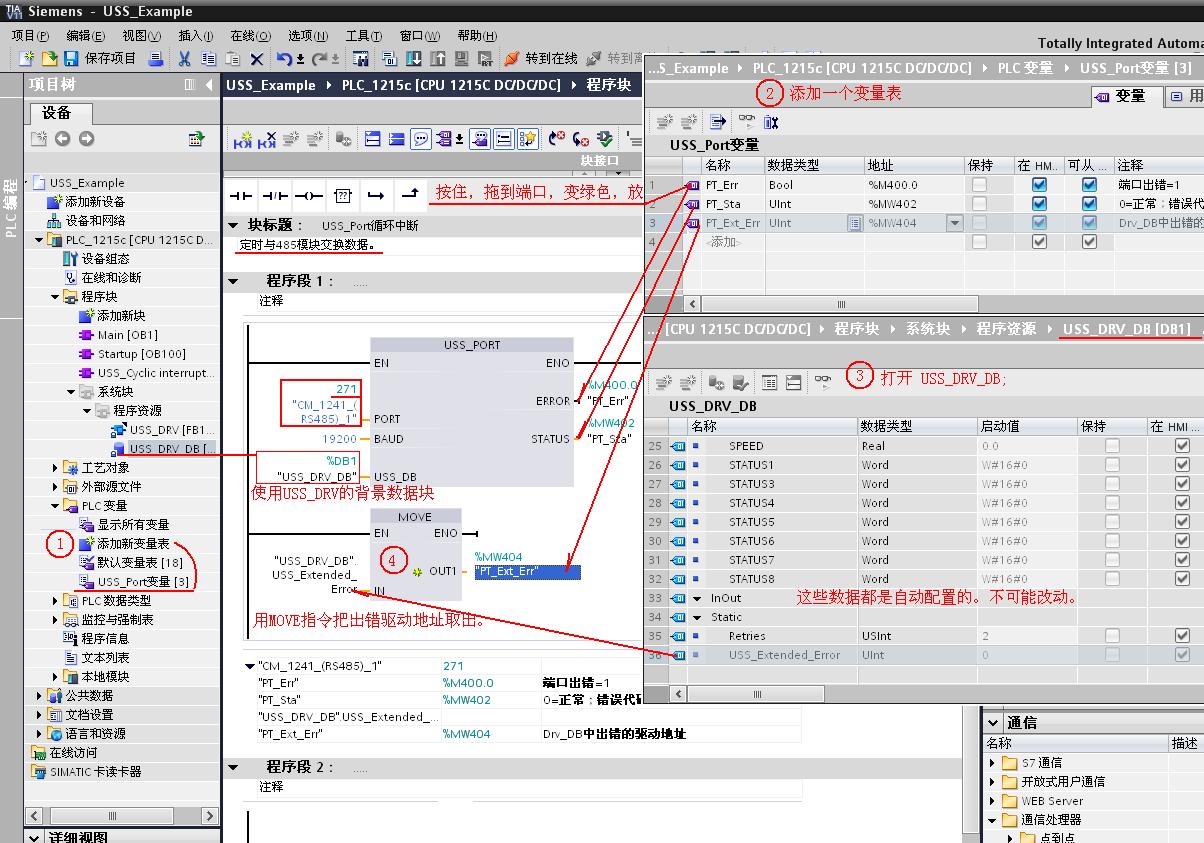Click the upload from device icon

(437, 59)
